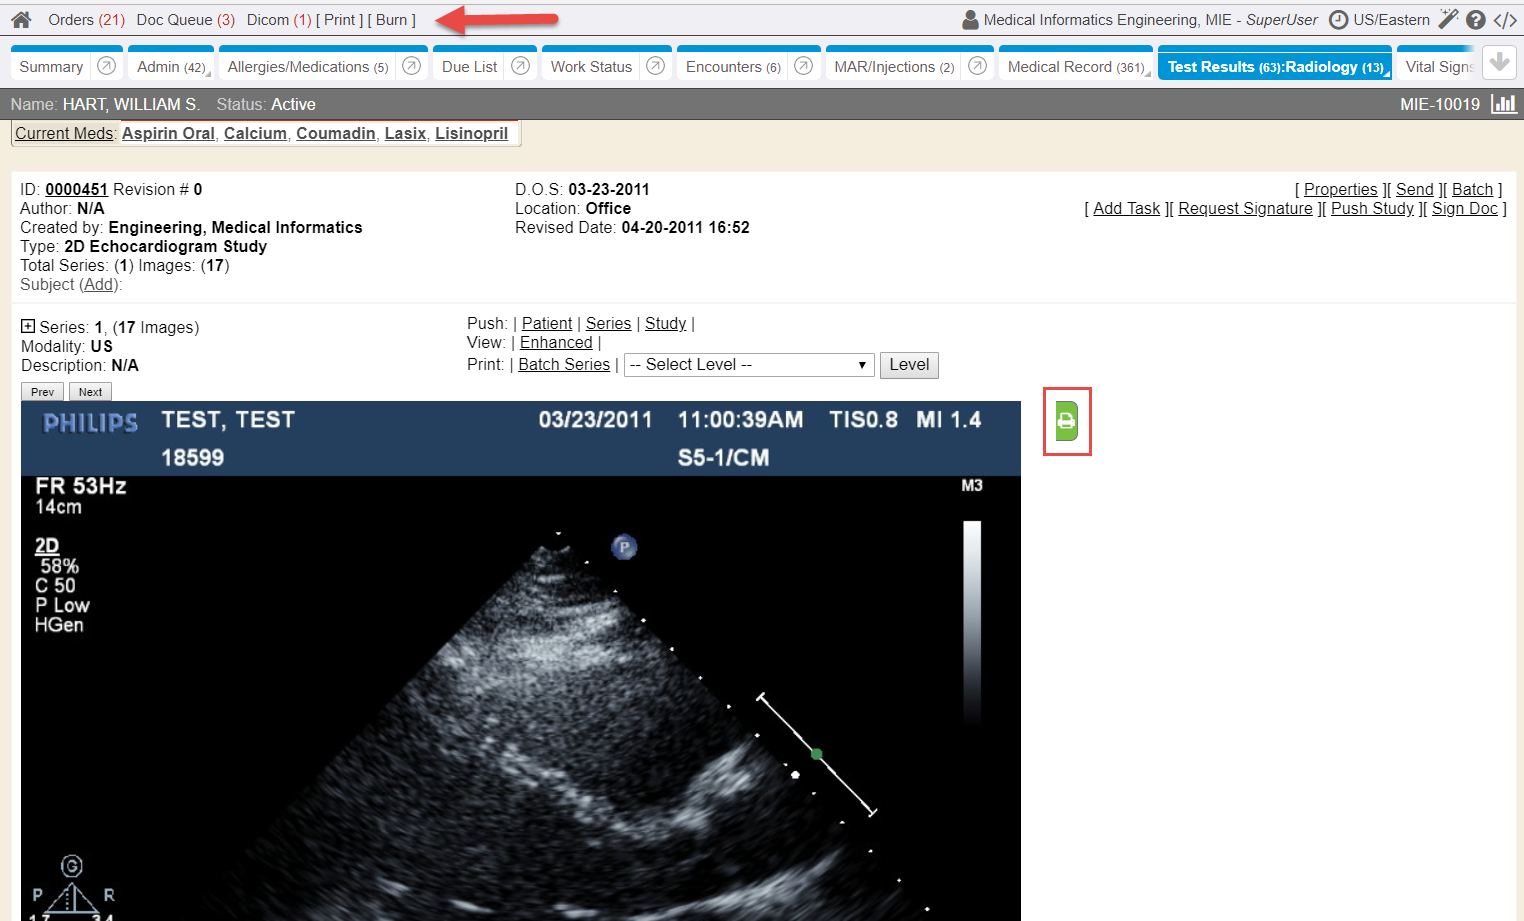
Task: Click the Next image button
Action: point(90,392)
